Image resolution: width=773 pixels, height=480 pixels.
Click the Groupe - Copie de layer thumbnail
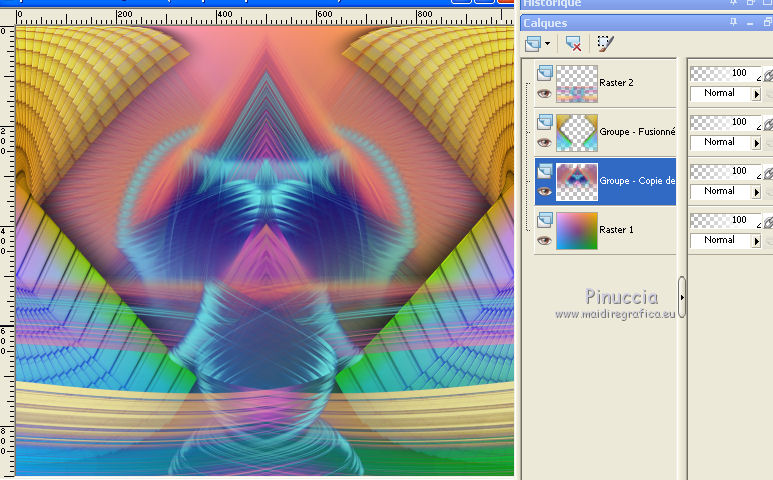coord(577,182)
